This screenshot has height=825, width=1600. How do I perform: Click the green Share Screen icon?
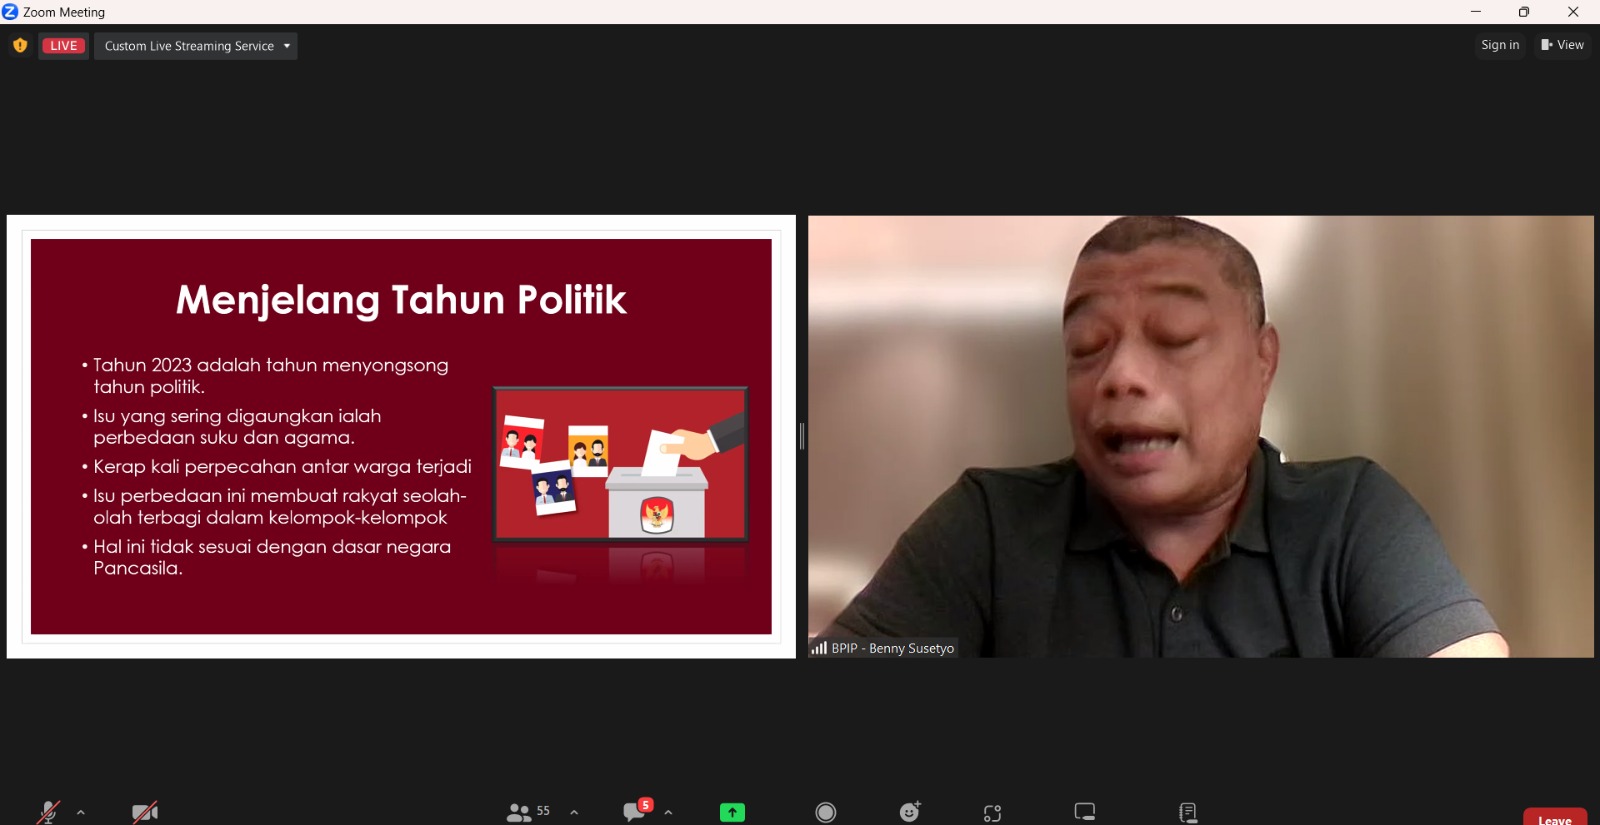pos(732,812)
